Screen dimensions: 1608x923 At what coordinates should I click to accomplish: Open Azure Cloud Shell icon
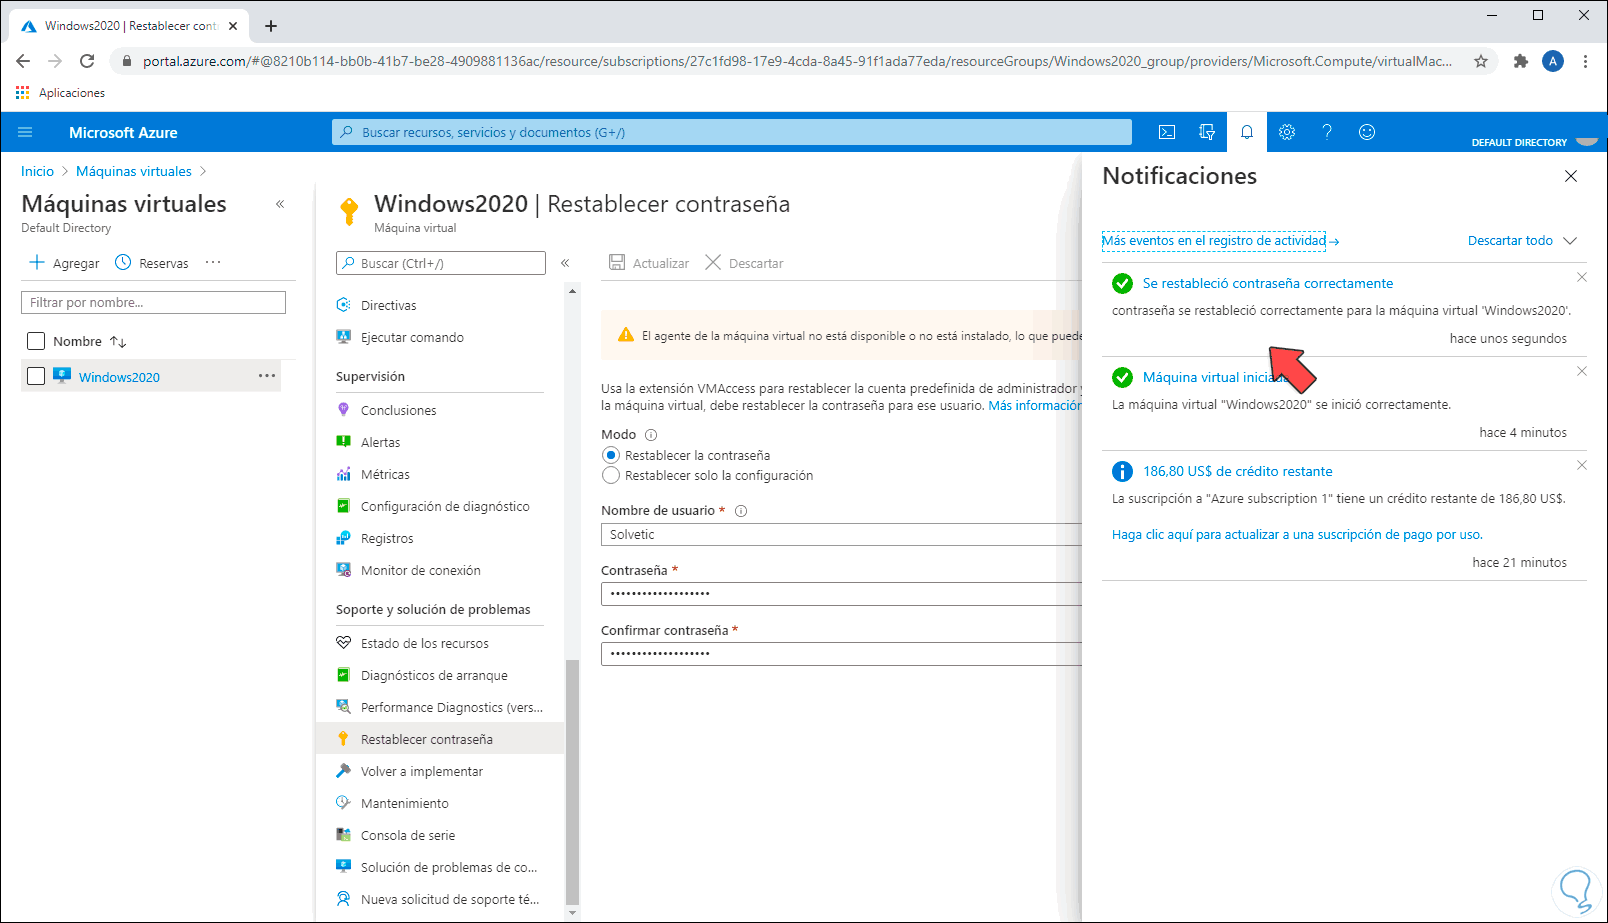1167,132
